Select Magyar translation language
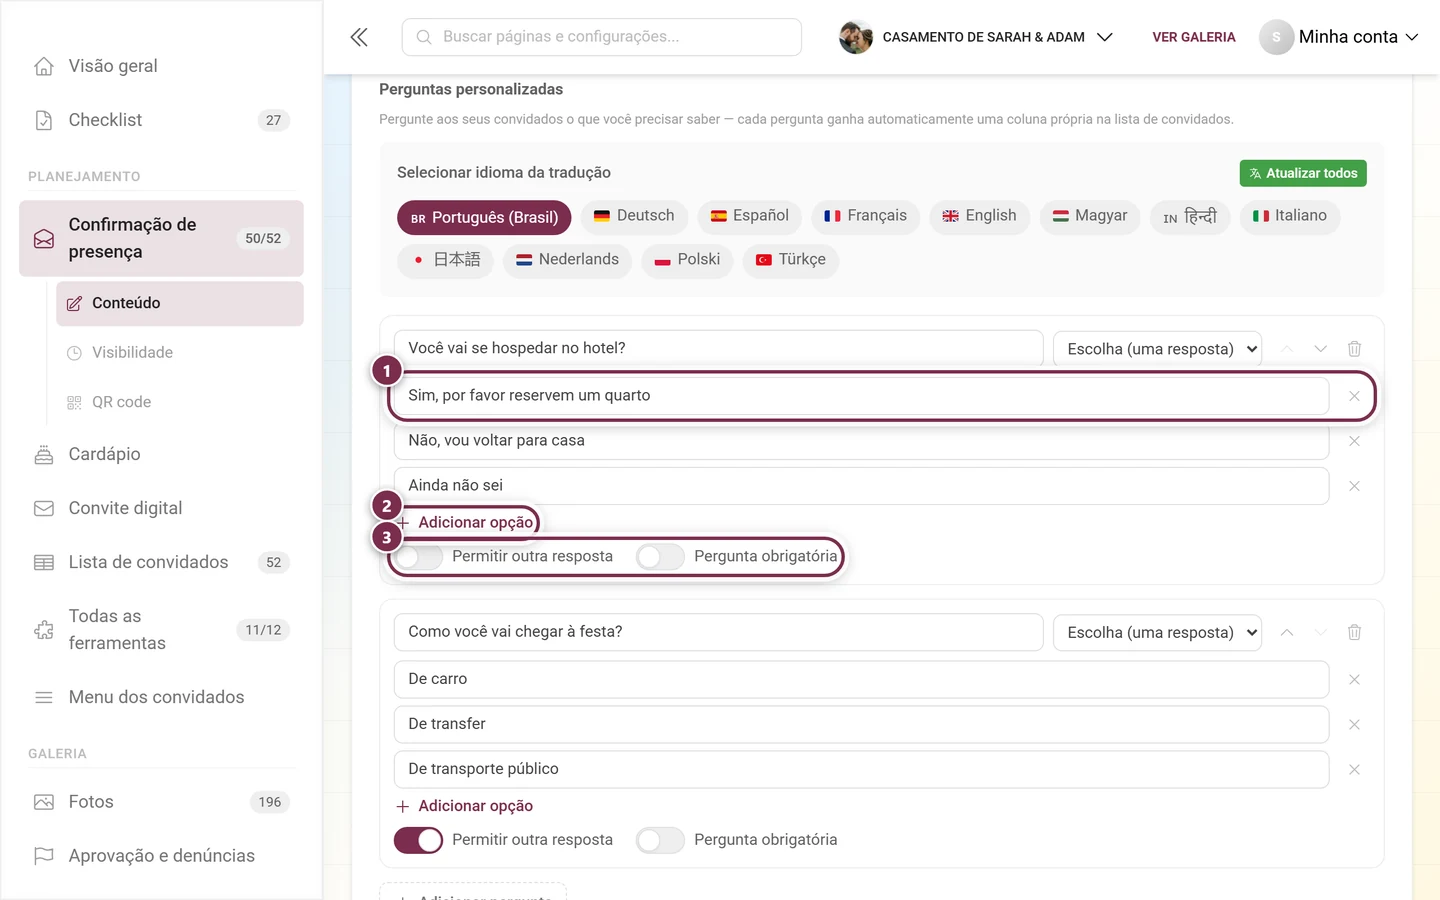This screenshot has height=900, width=1440. [1090, 216]
